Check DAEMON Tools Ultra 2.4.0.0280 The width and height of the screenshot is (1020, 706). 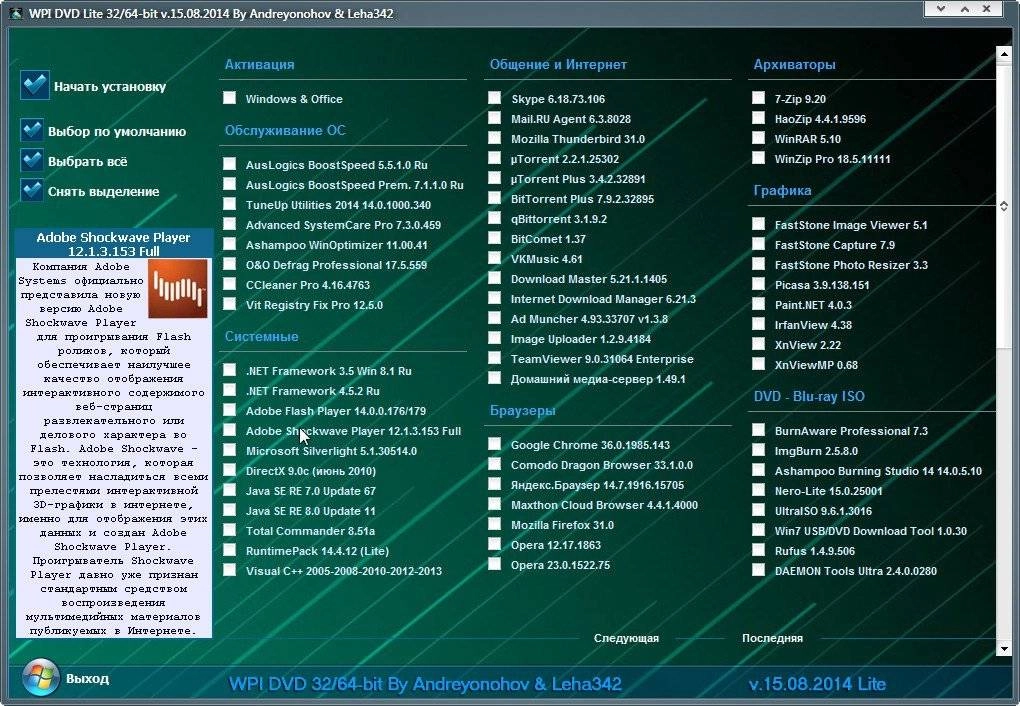(758, 570)
